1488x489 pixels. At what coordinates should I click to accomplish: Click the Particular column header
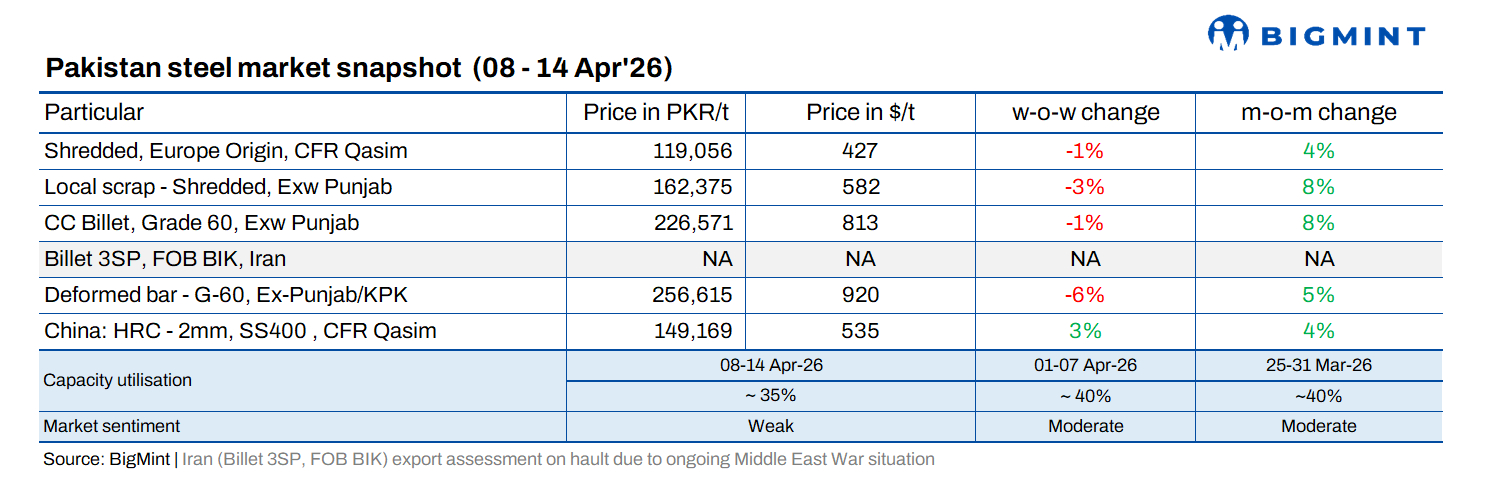pos(94,112)
